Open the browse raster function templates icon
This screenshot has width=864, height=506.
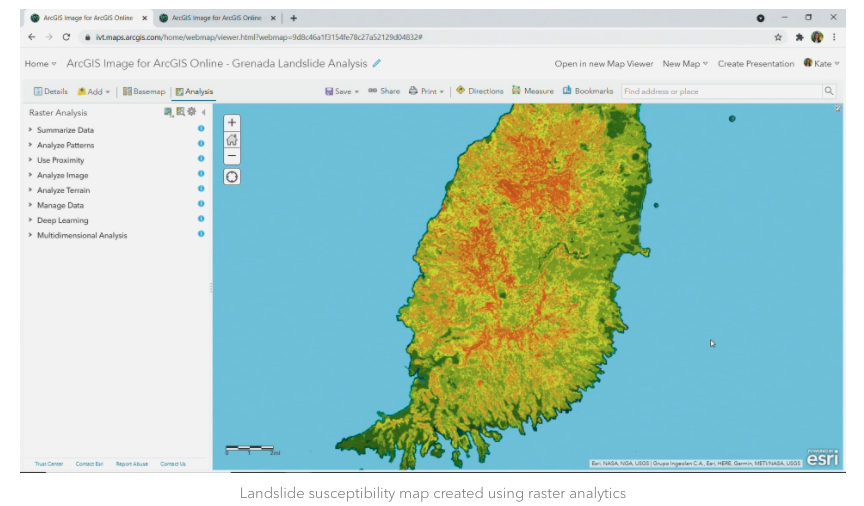[180, 112]
